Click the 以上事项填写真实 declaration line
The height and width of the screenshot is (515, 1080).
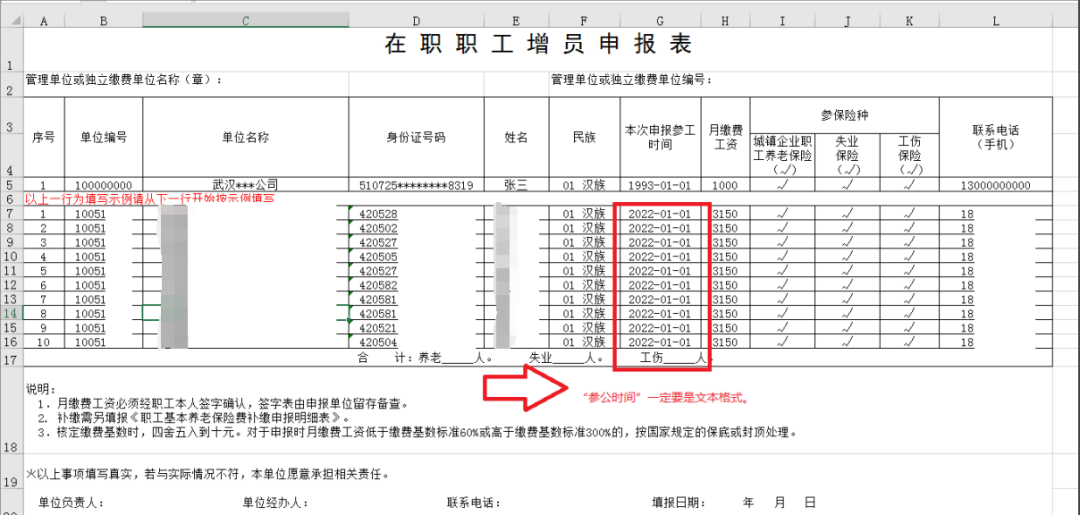pyautogui.click(x=210, y=474)
